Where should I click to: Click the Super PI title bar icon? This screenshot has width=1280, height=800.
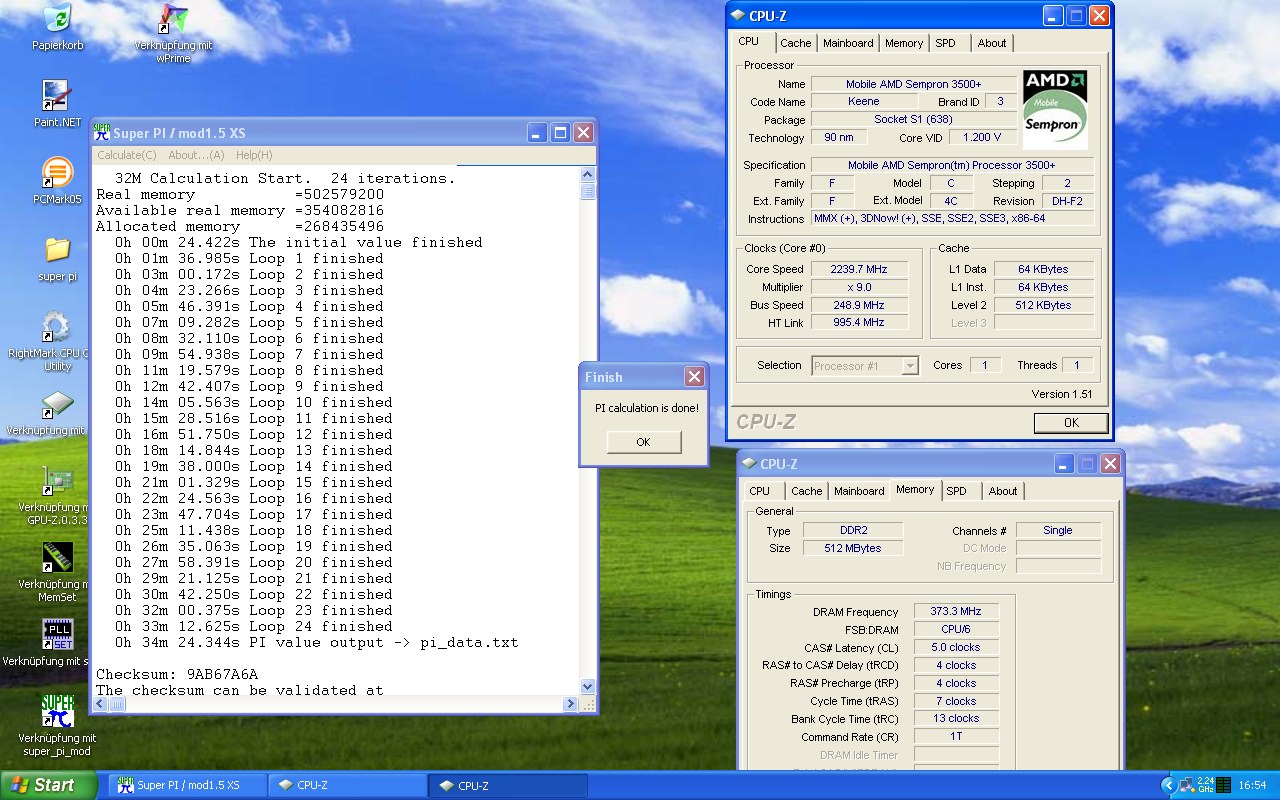coord(102,132)
